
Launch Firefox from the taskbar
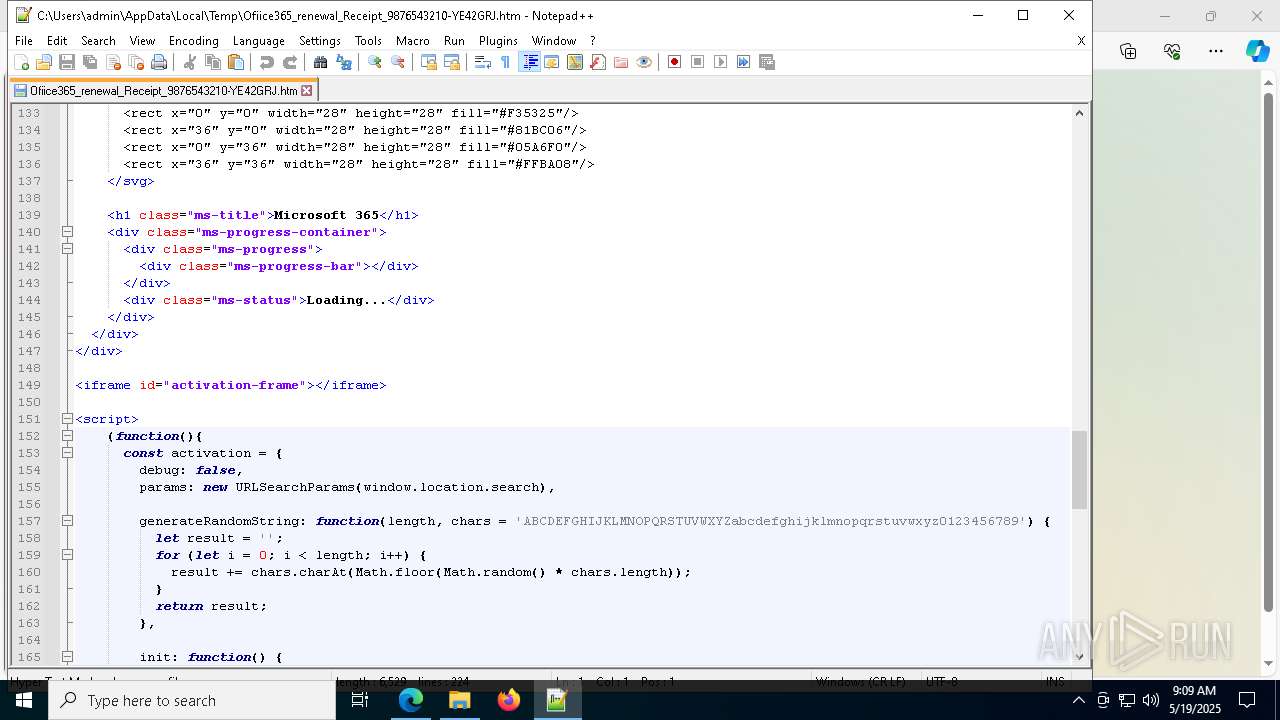point(509,700)
